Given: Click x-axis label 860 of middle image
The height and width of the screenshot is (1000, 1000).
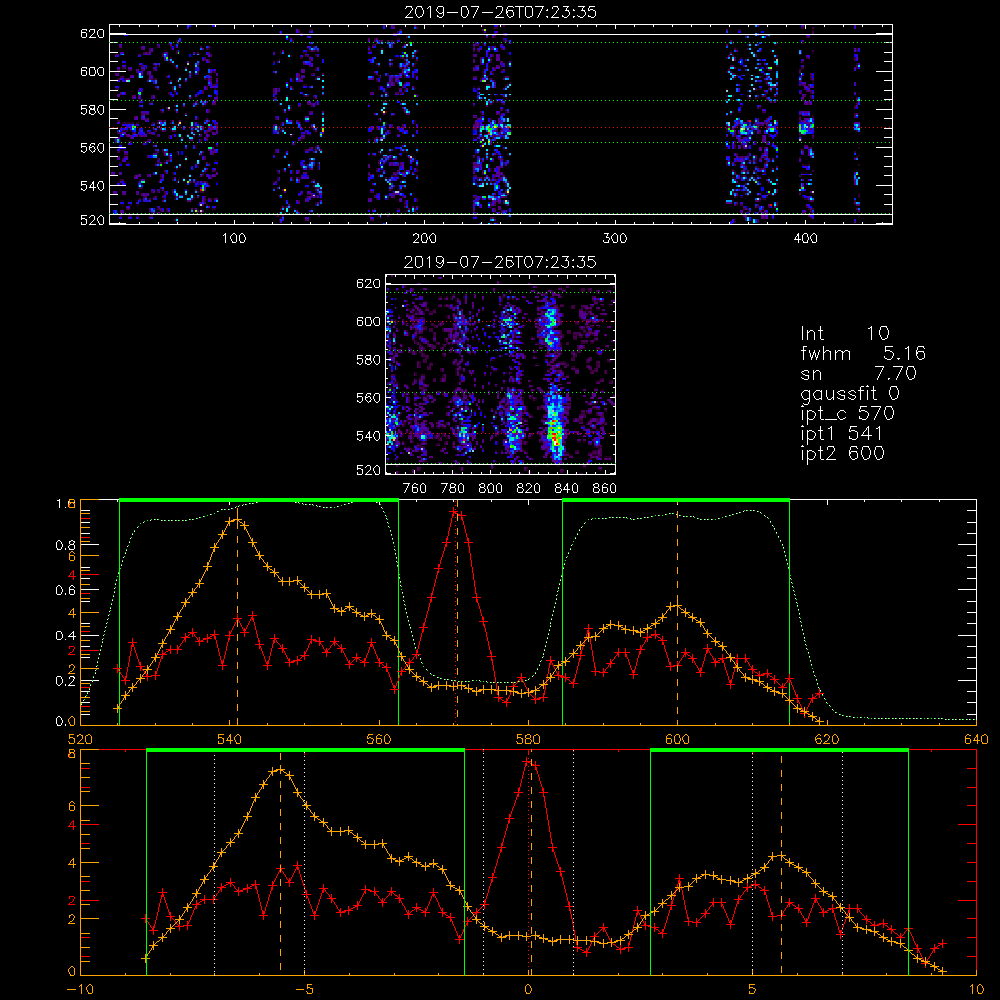Looking at the screenshot, I should coord(605,489).
